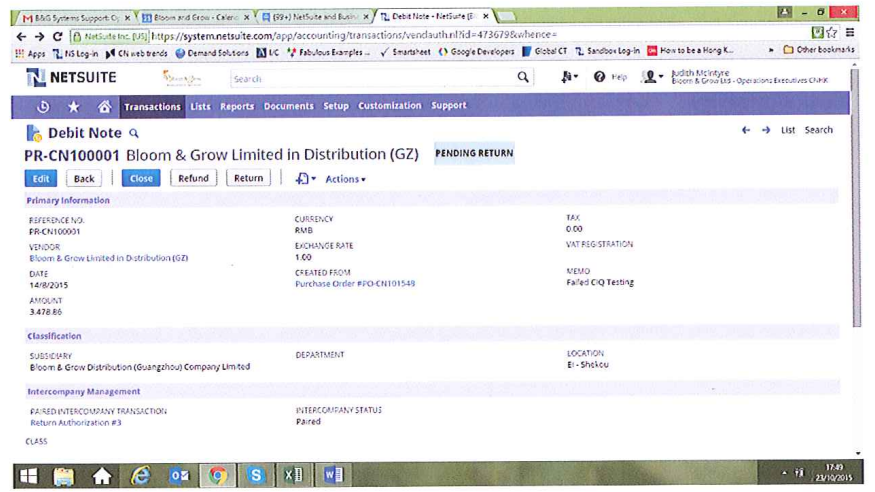Click the taskbar clock showing 23/10/2015
Image resolution: width=875 pixels, height=492 pixels.
[x=833, y=472]
